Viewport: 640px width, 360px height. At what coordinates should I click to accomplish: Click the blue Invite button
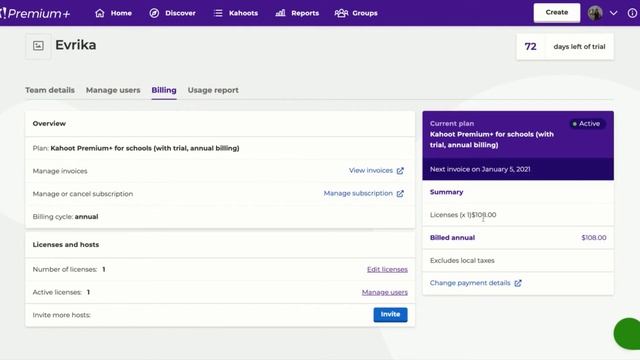point(390,314)
